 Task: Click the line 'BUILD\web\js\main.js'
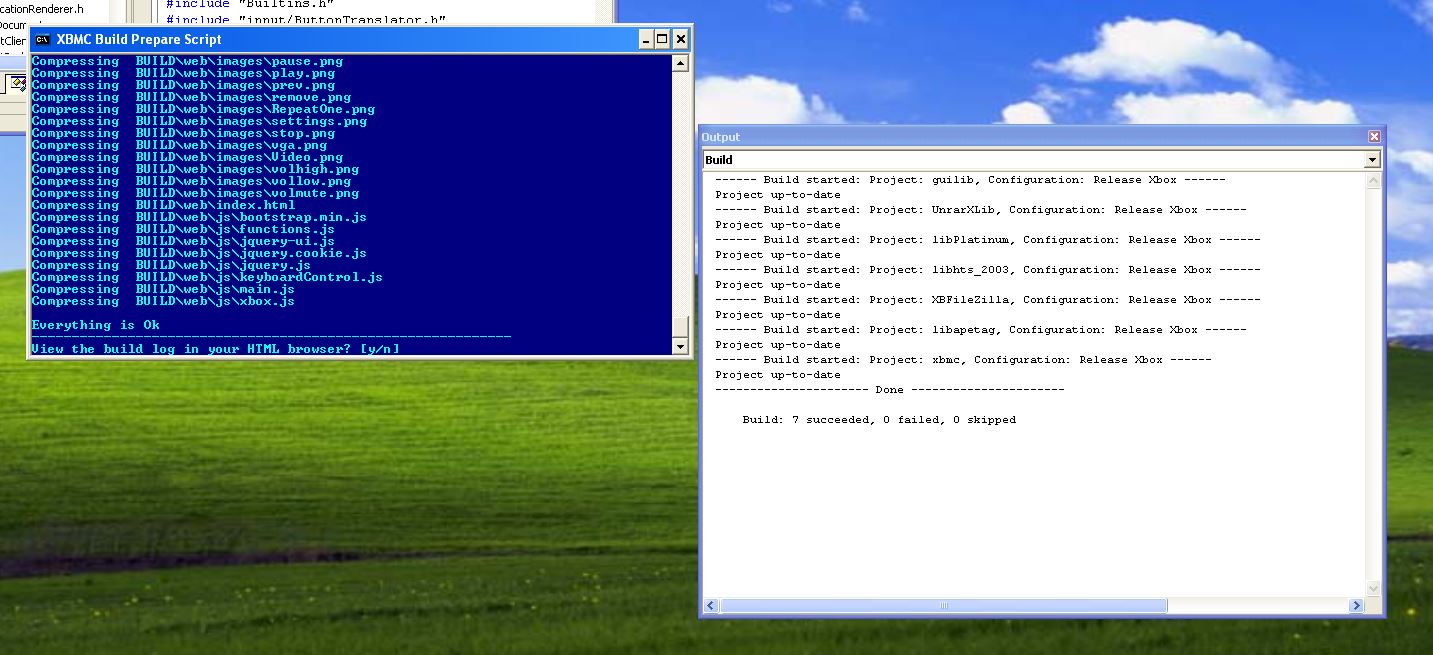163,289
